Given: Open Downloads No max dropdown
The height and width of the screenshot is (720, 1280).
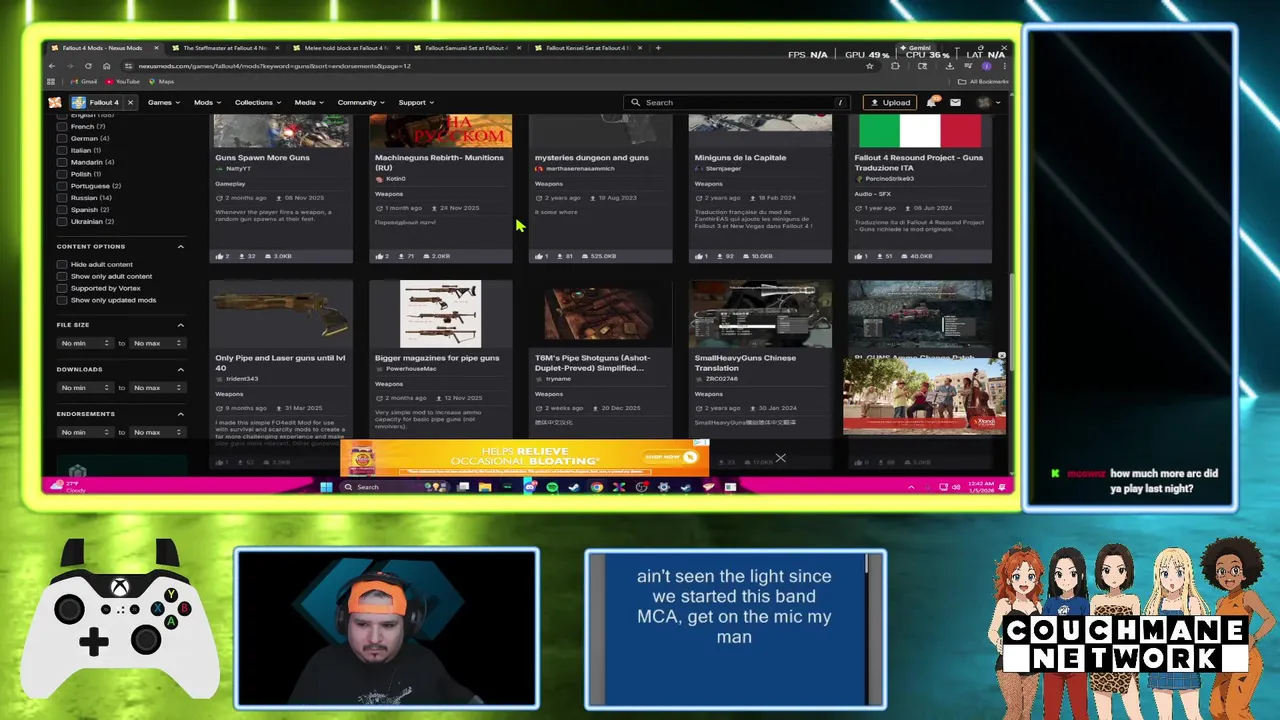Looking at the screenshot, I should coord(158,387).
